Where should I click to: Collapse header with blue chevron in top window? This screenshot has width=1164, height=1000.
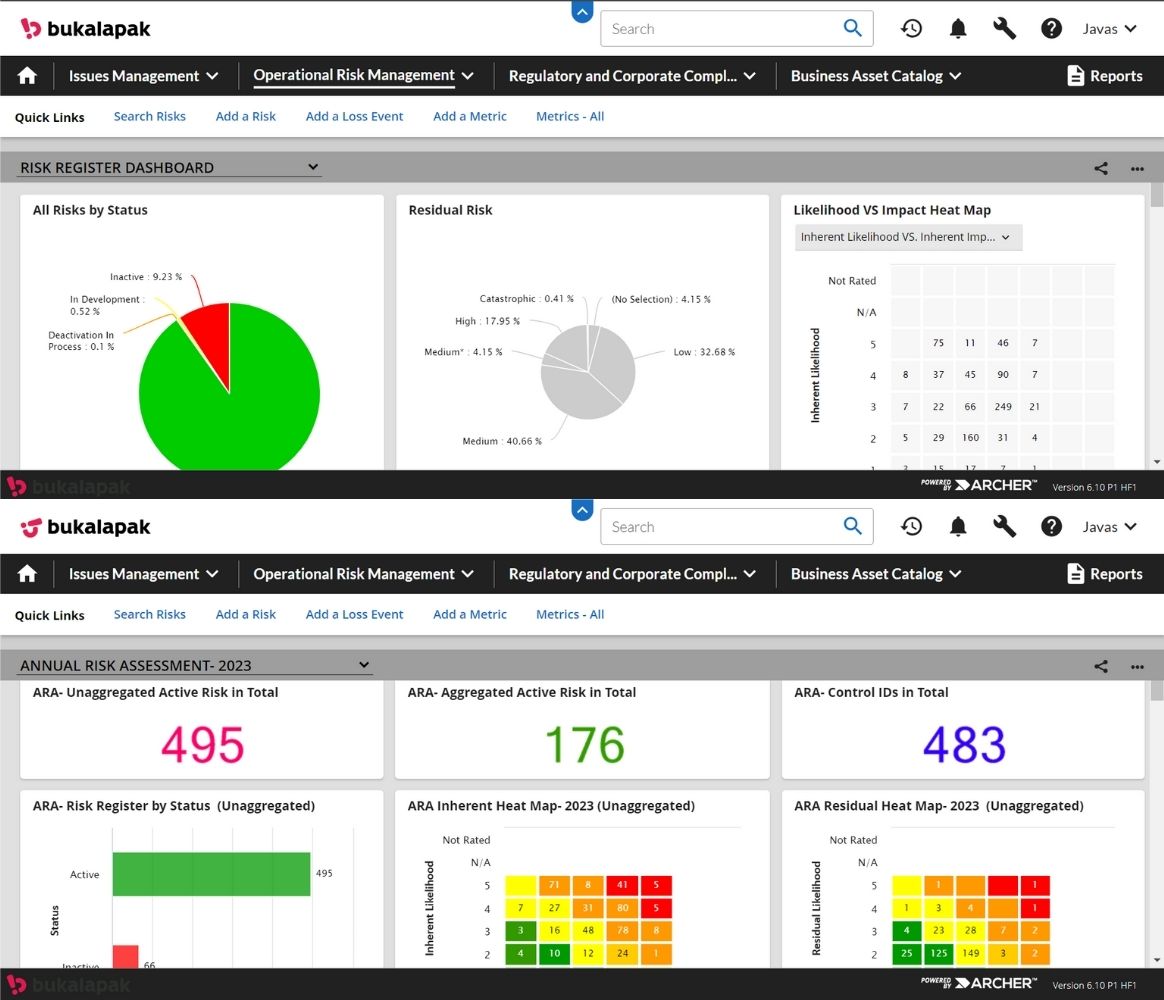pyautogui.click(x=583, y=12)
